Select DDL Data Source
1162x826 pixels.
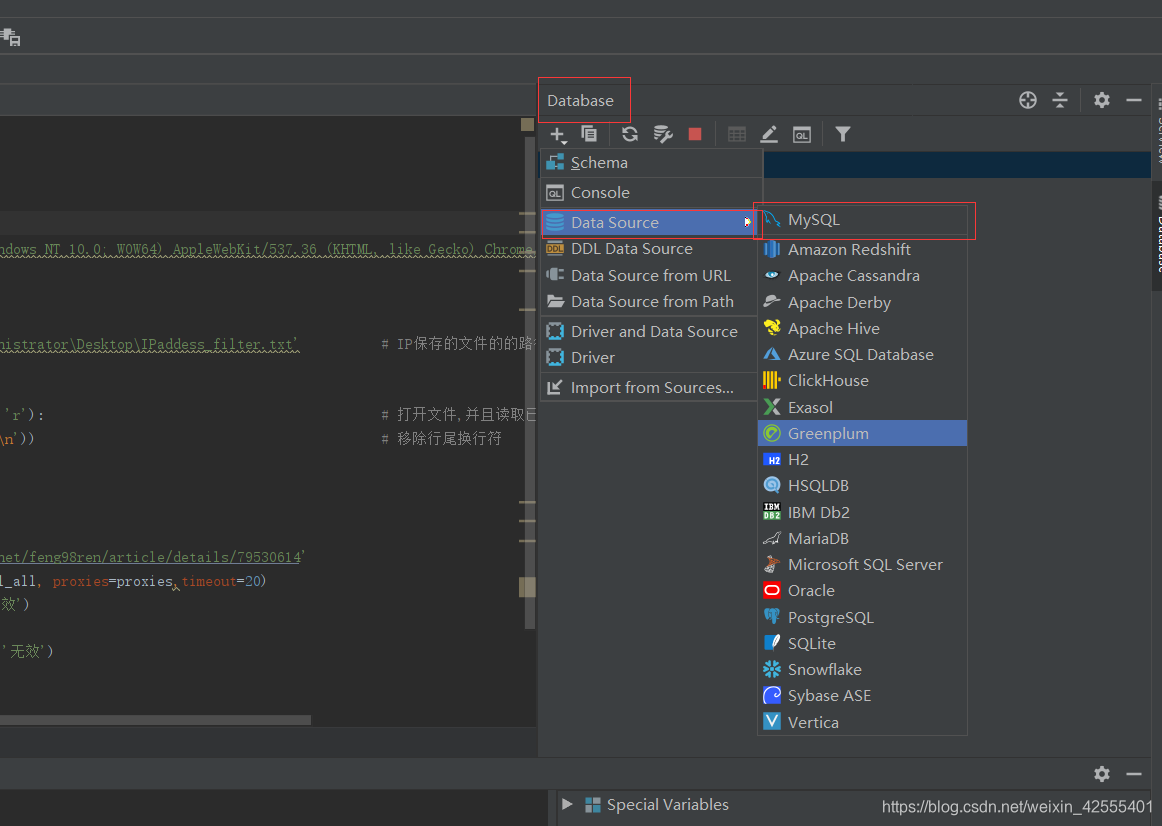click(x=648, y=249)
